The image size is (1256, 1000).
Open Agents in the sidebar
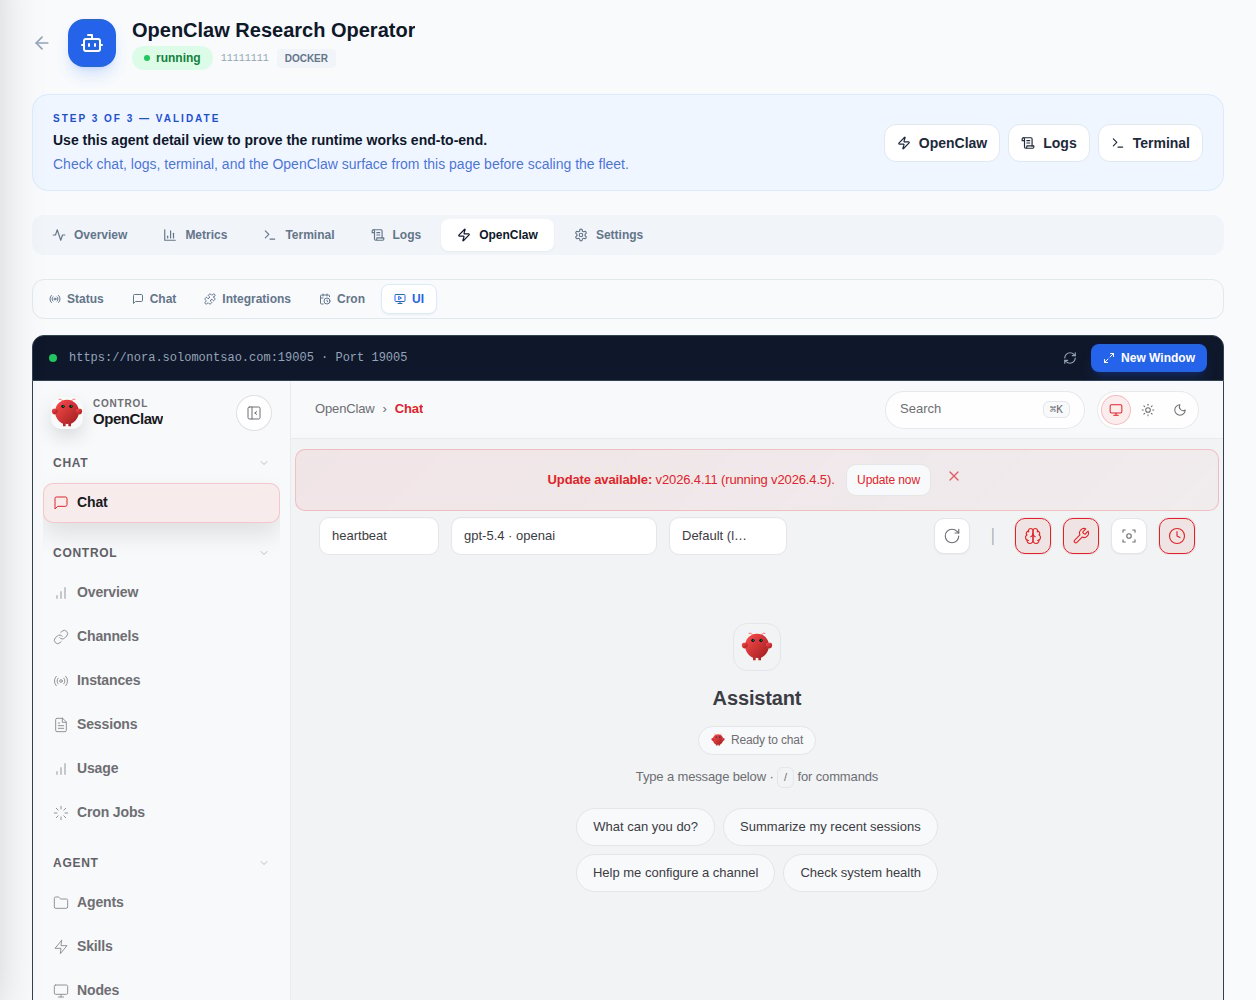click(161, 903)
